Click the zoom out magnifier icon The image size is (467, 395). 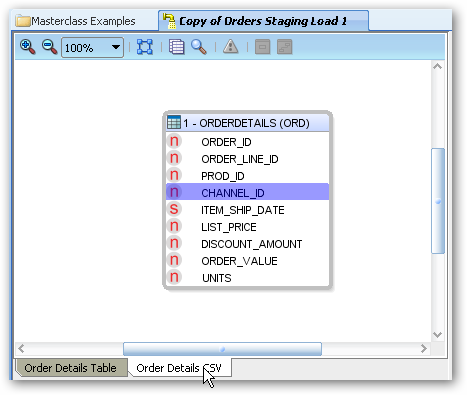click(x=49, y=47)
